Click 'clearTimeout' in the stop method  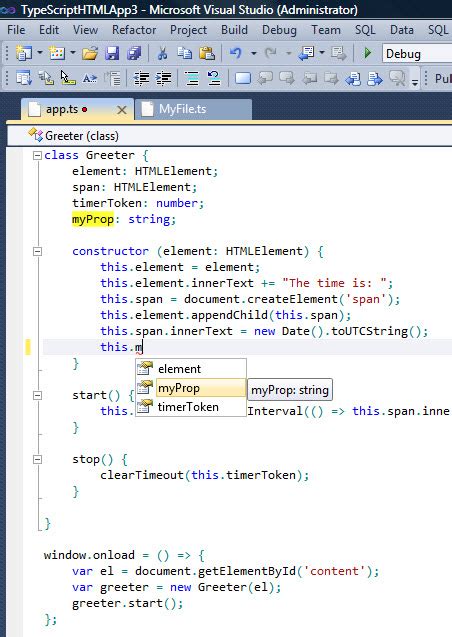click(142, 475)
